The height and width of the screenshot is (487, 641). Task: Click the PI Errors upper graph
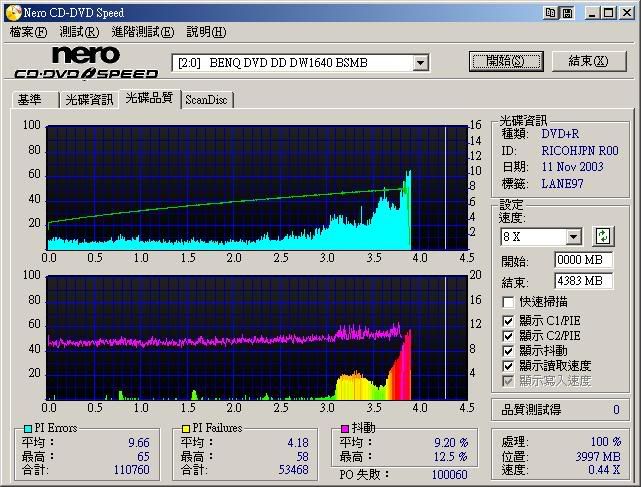tap(257, 188)
